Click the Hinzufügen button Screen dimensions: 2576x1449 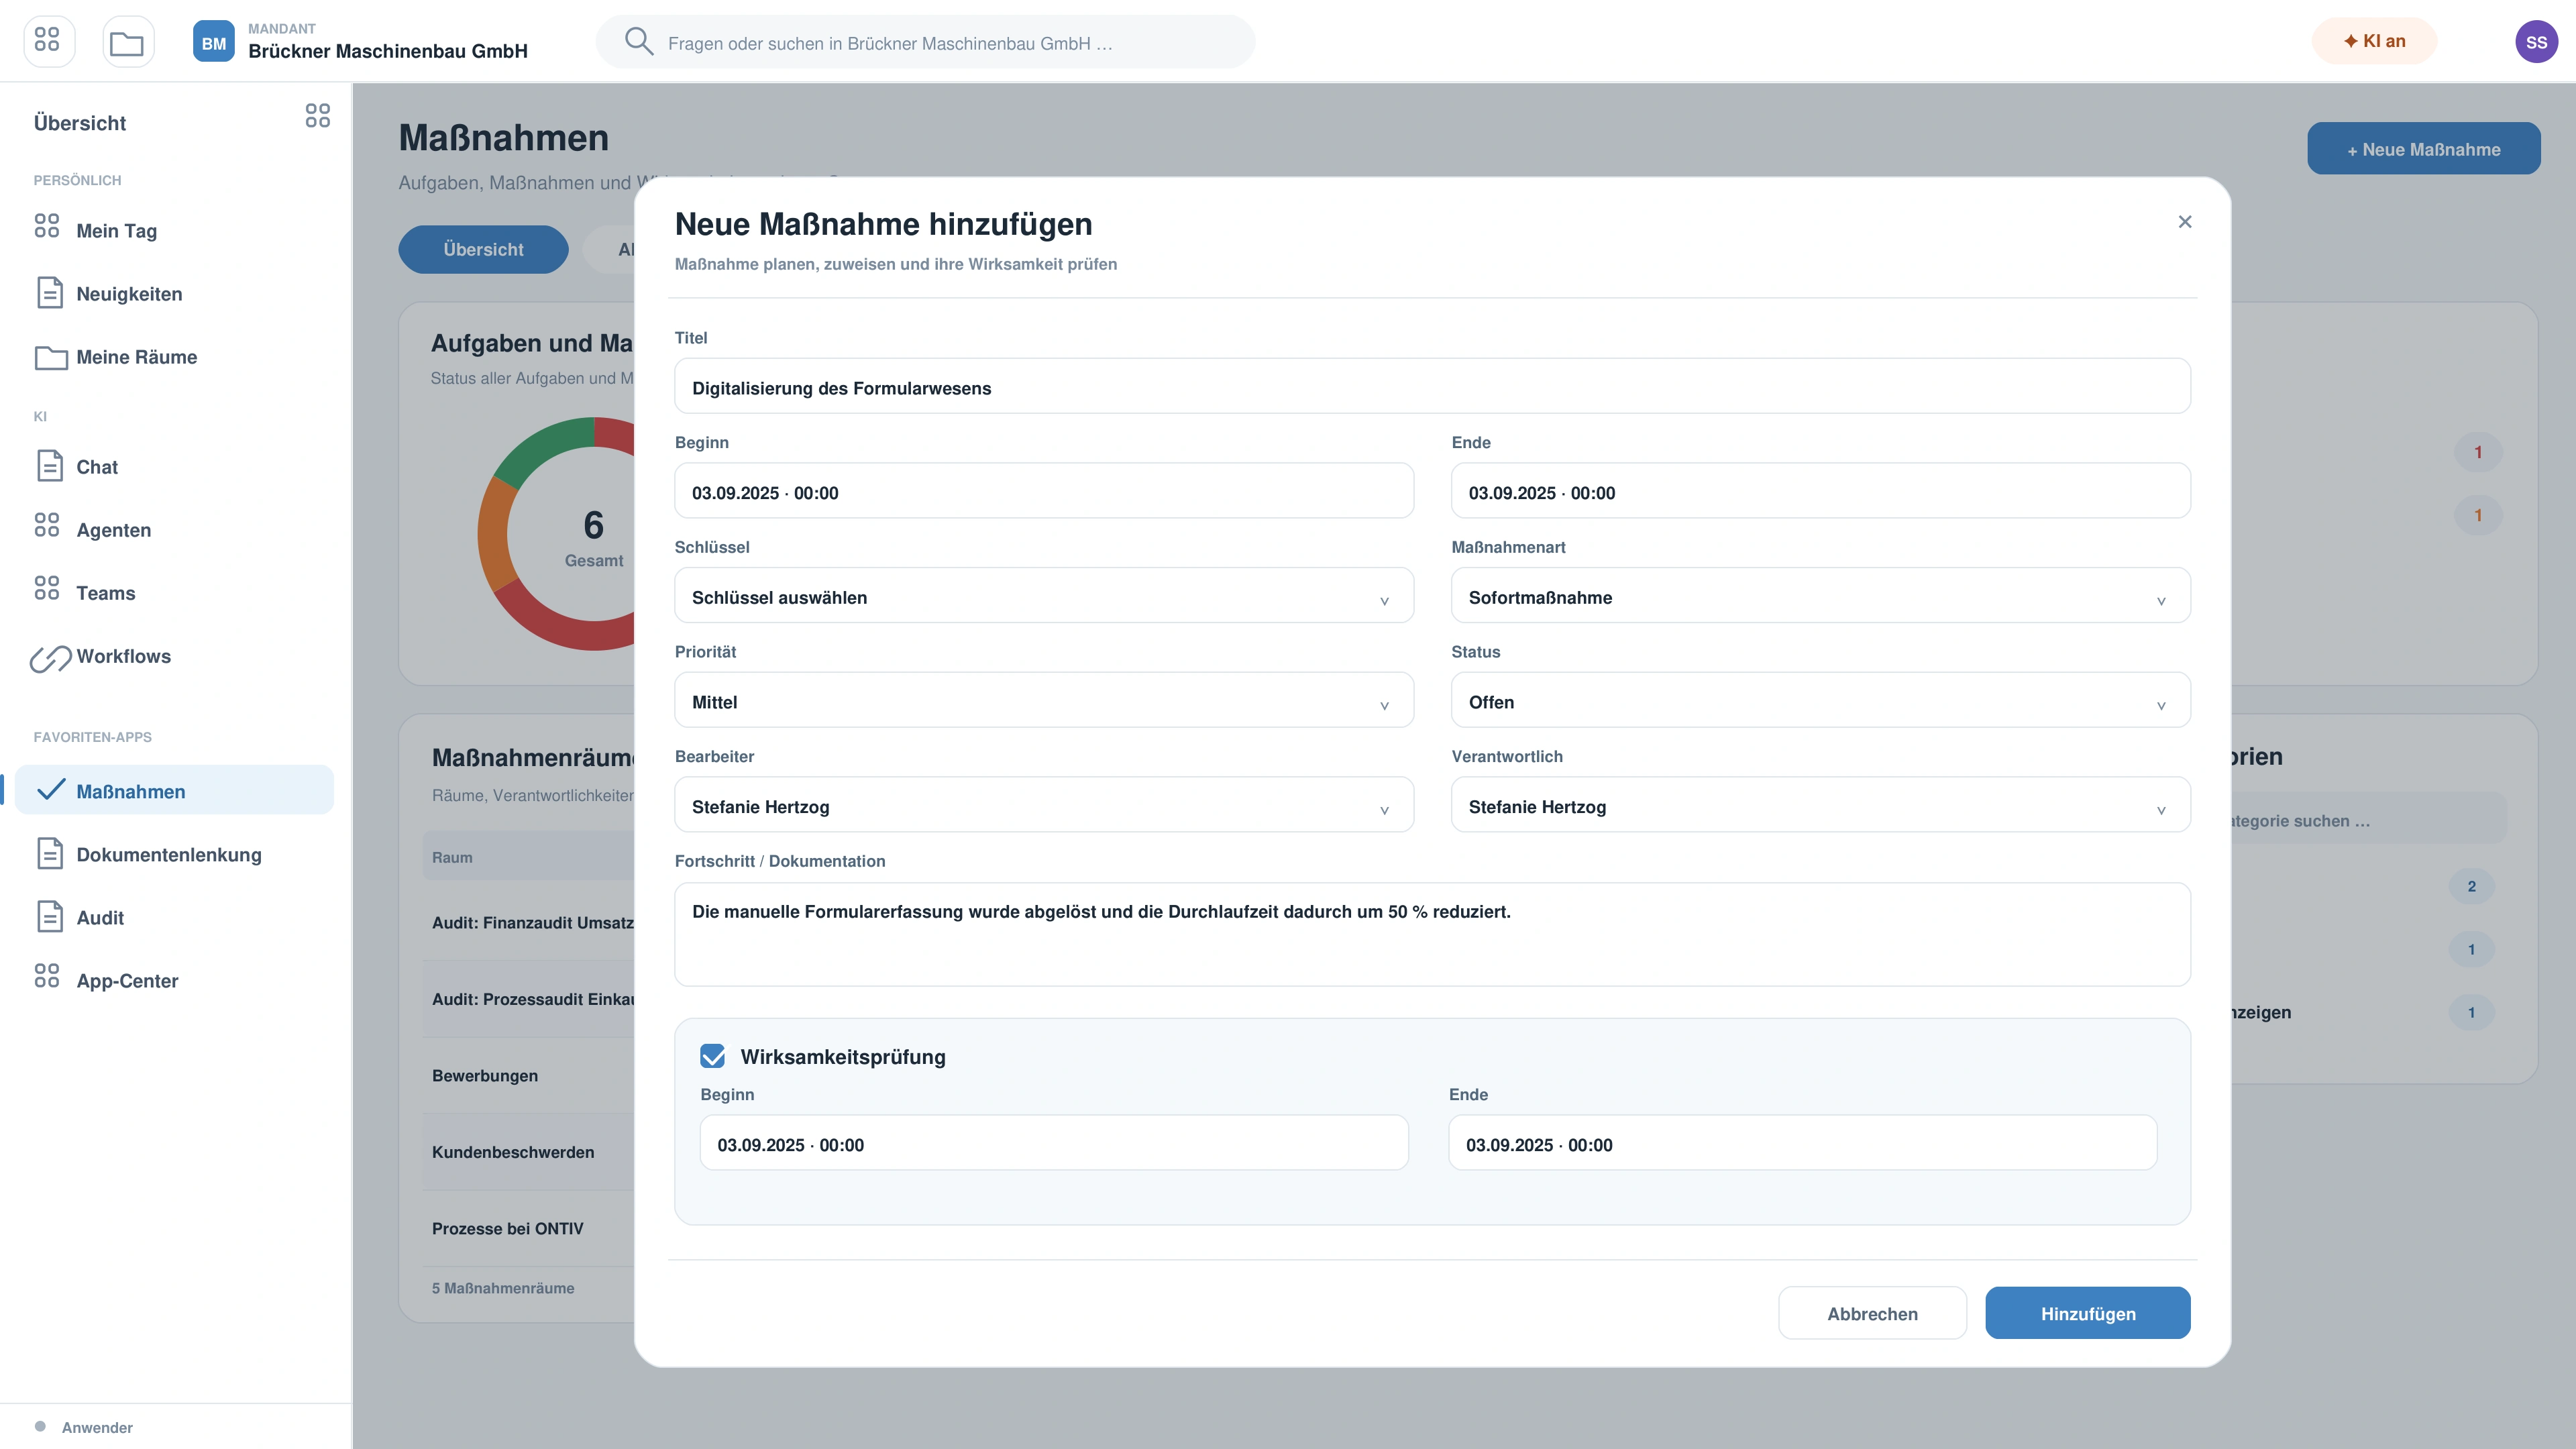point(2088,1313)
